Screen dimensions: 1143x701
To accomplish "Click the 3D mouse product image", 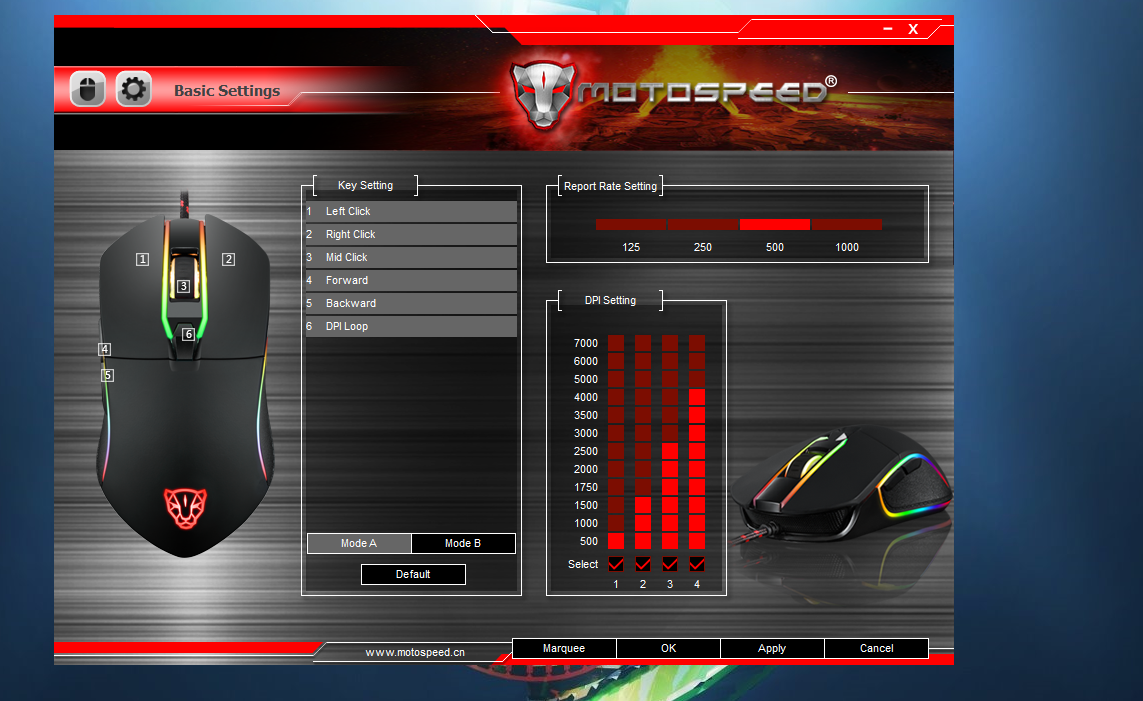I will (842, 485).
